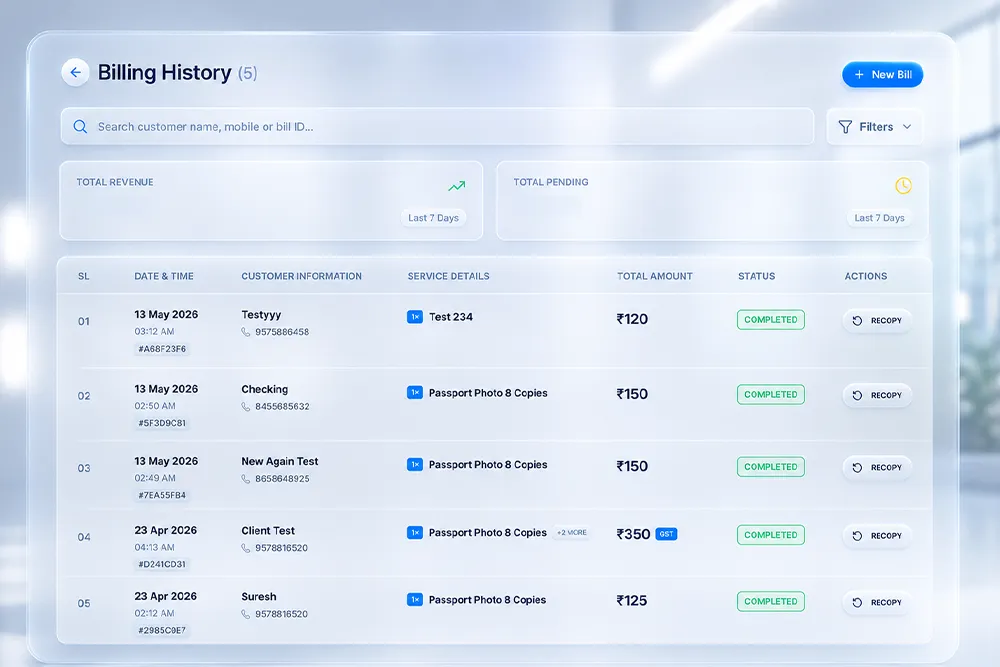Image resolution: width=1000 pixels, height=667 pixels.
Task: Recopy the Client Test bill
Action: click(878, 536)
